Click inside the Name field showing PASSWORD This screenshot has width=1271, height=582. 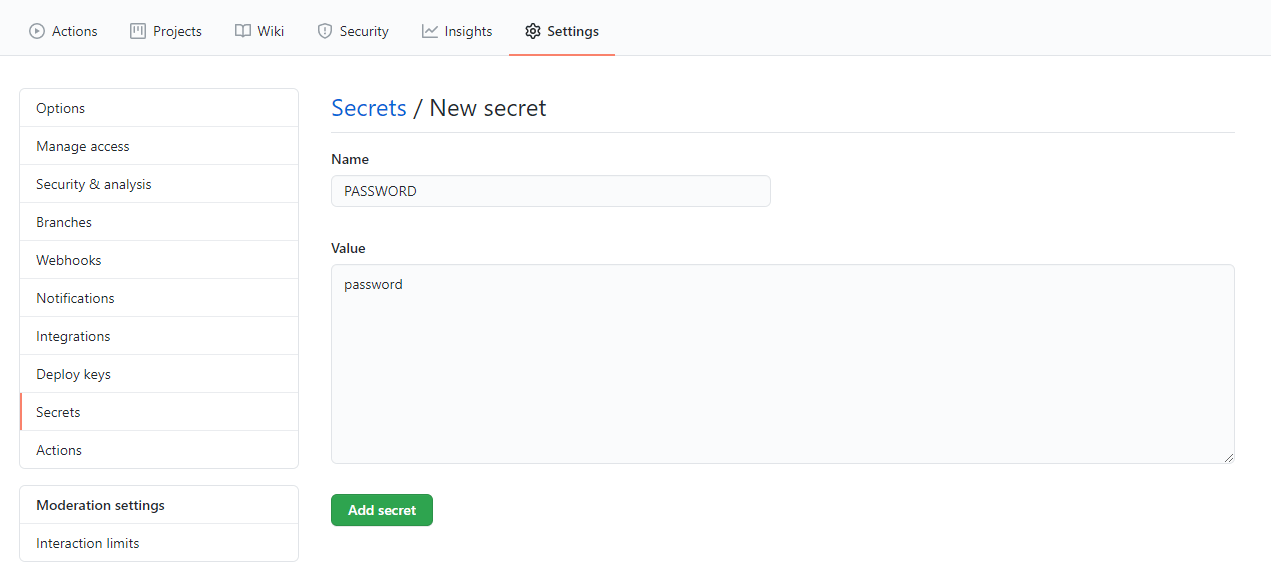550,190
